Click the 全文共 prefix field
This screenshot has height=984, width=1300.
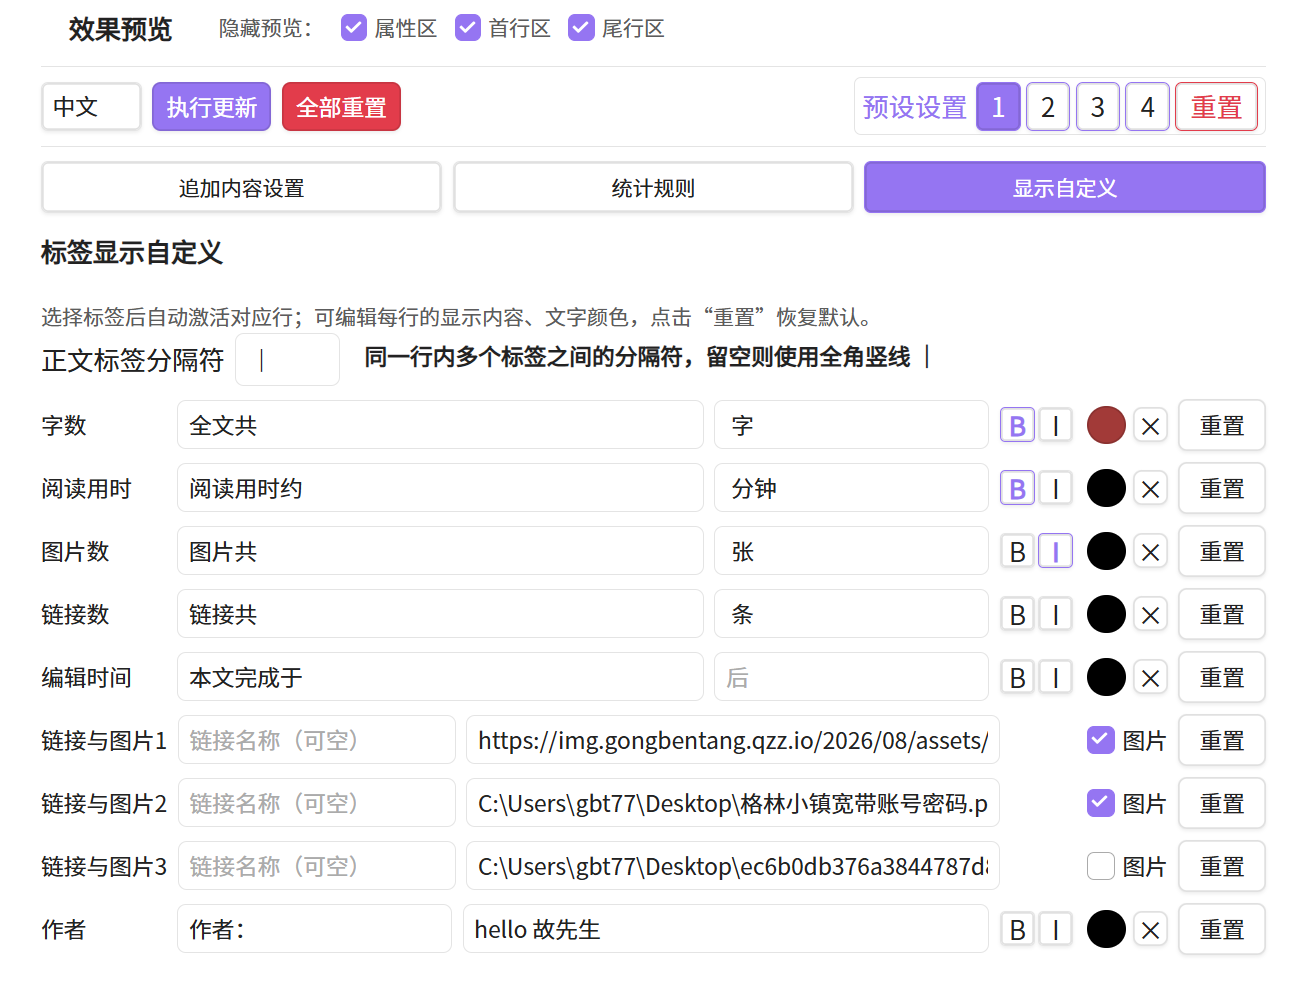pos(440,425)
